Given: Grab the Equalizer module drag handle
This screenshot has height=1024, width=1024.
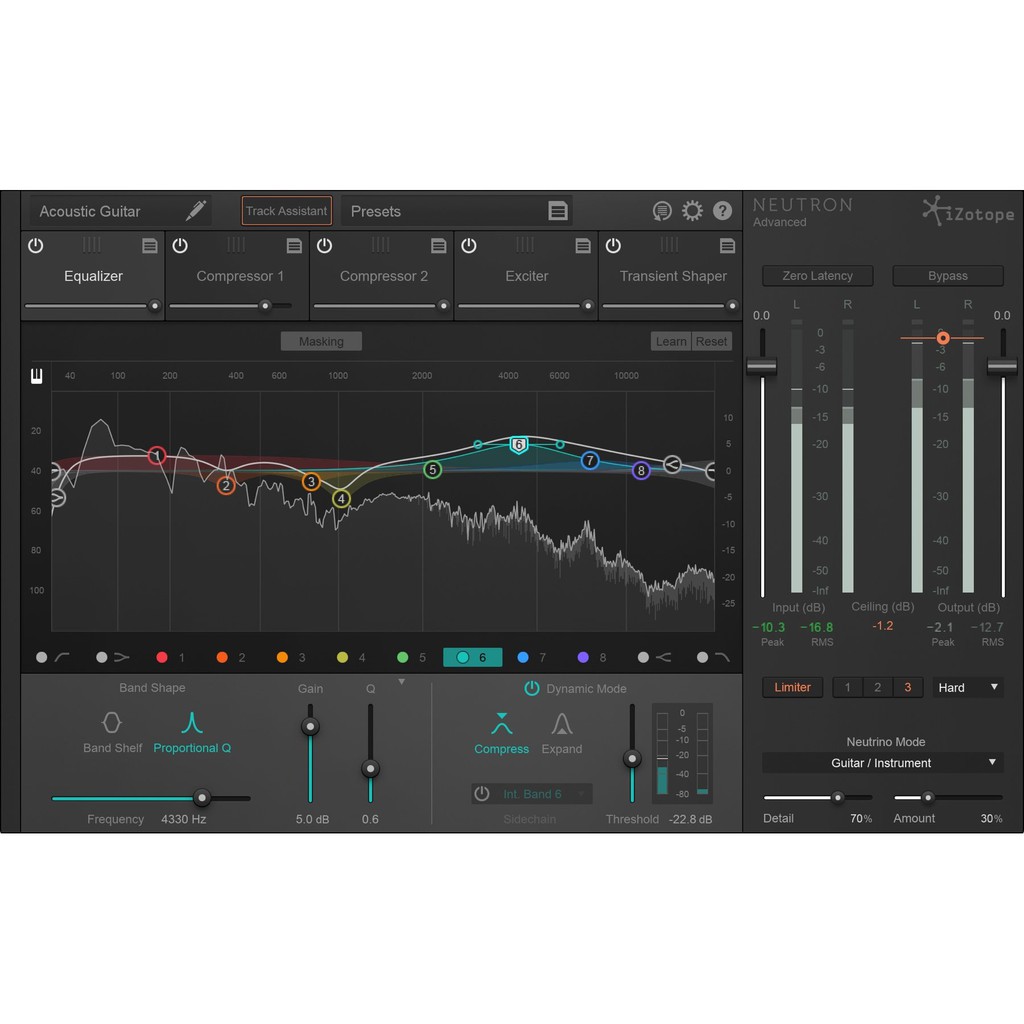Looking at the screenshot, I should [x=91, y=245].
